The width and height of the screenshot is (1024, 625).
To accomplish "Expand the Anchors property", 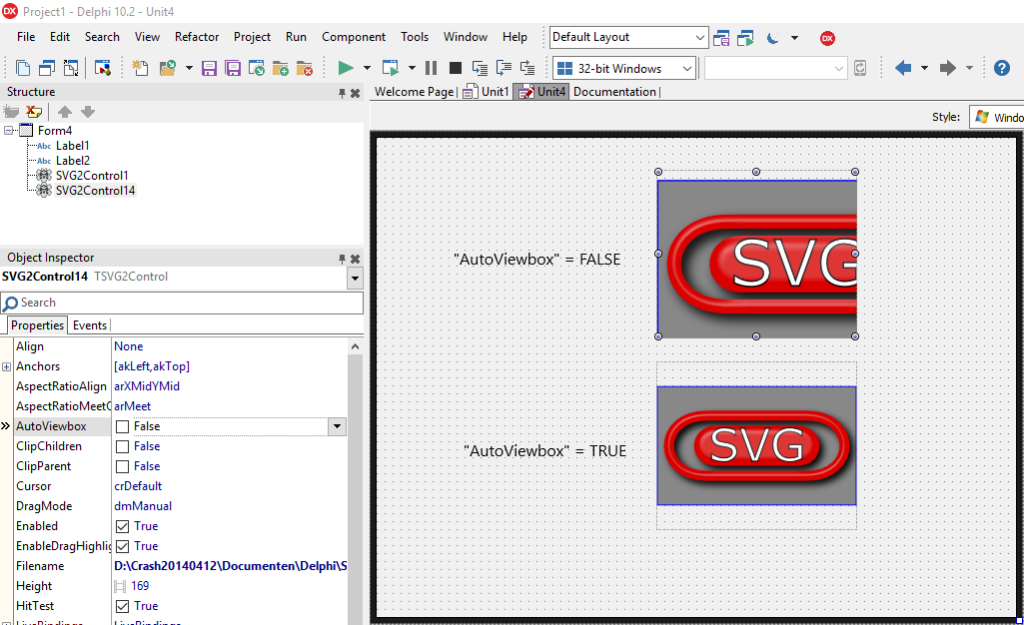I will [8, 366].
